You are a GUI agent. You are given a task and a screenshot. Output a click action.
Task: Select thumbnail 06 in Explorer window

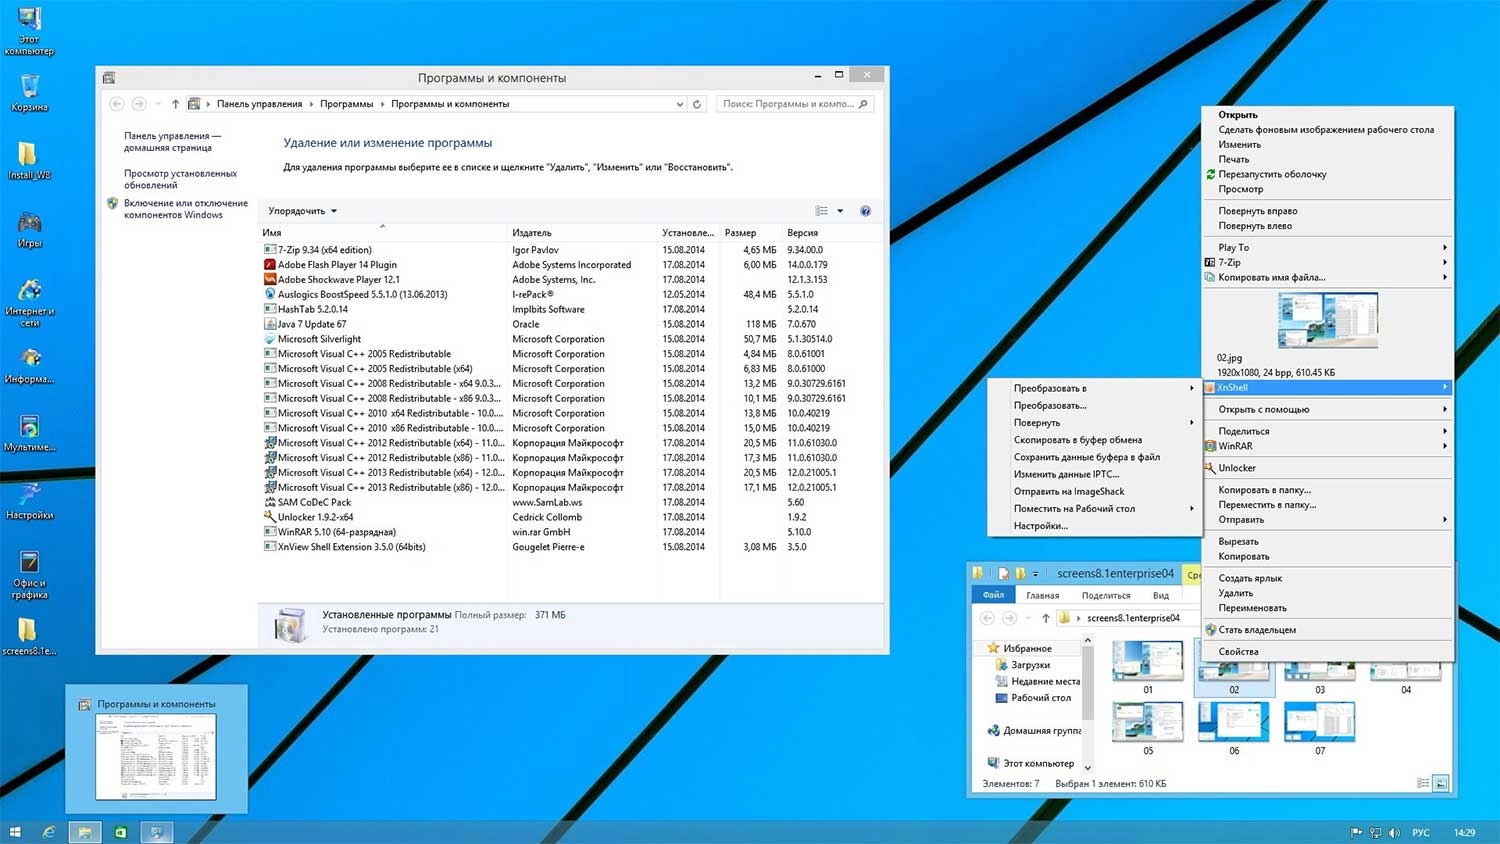[1234, 728]
